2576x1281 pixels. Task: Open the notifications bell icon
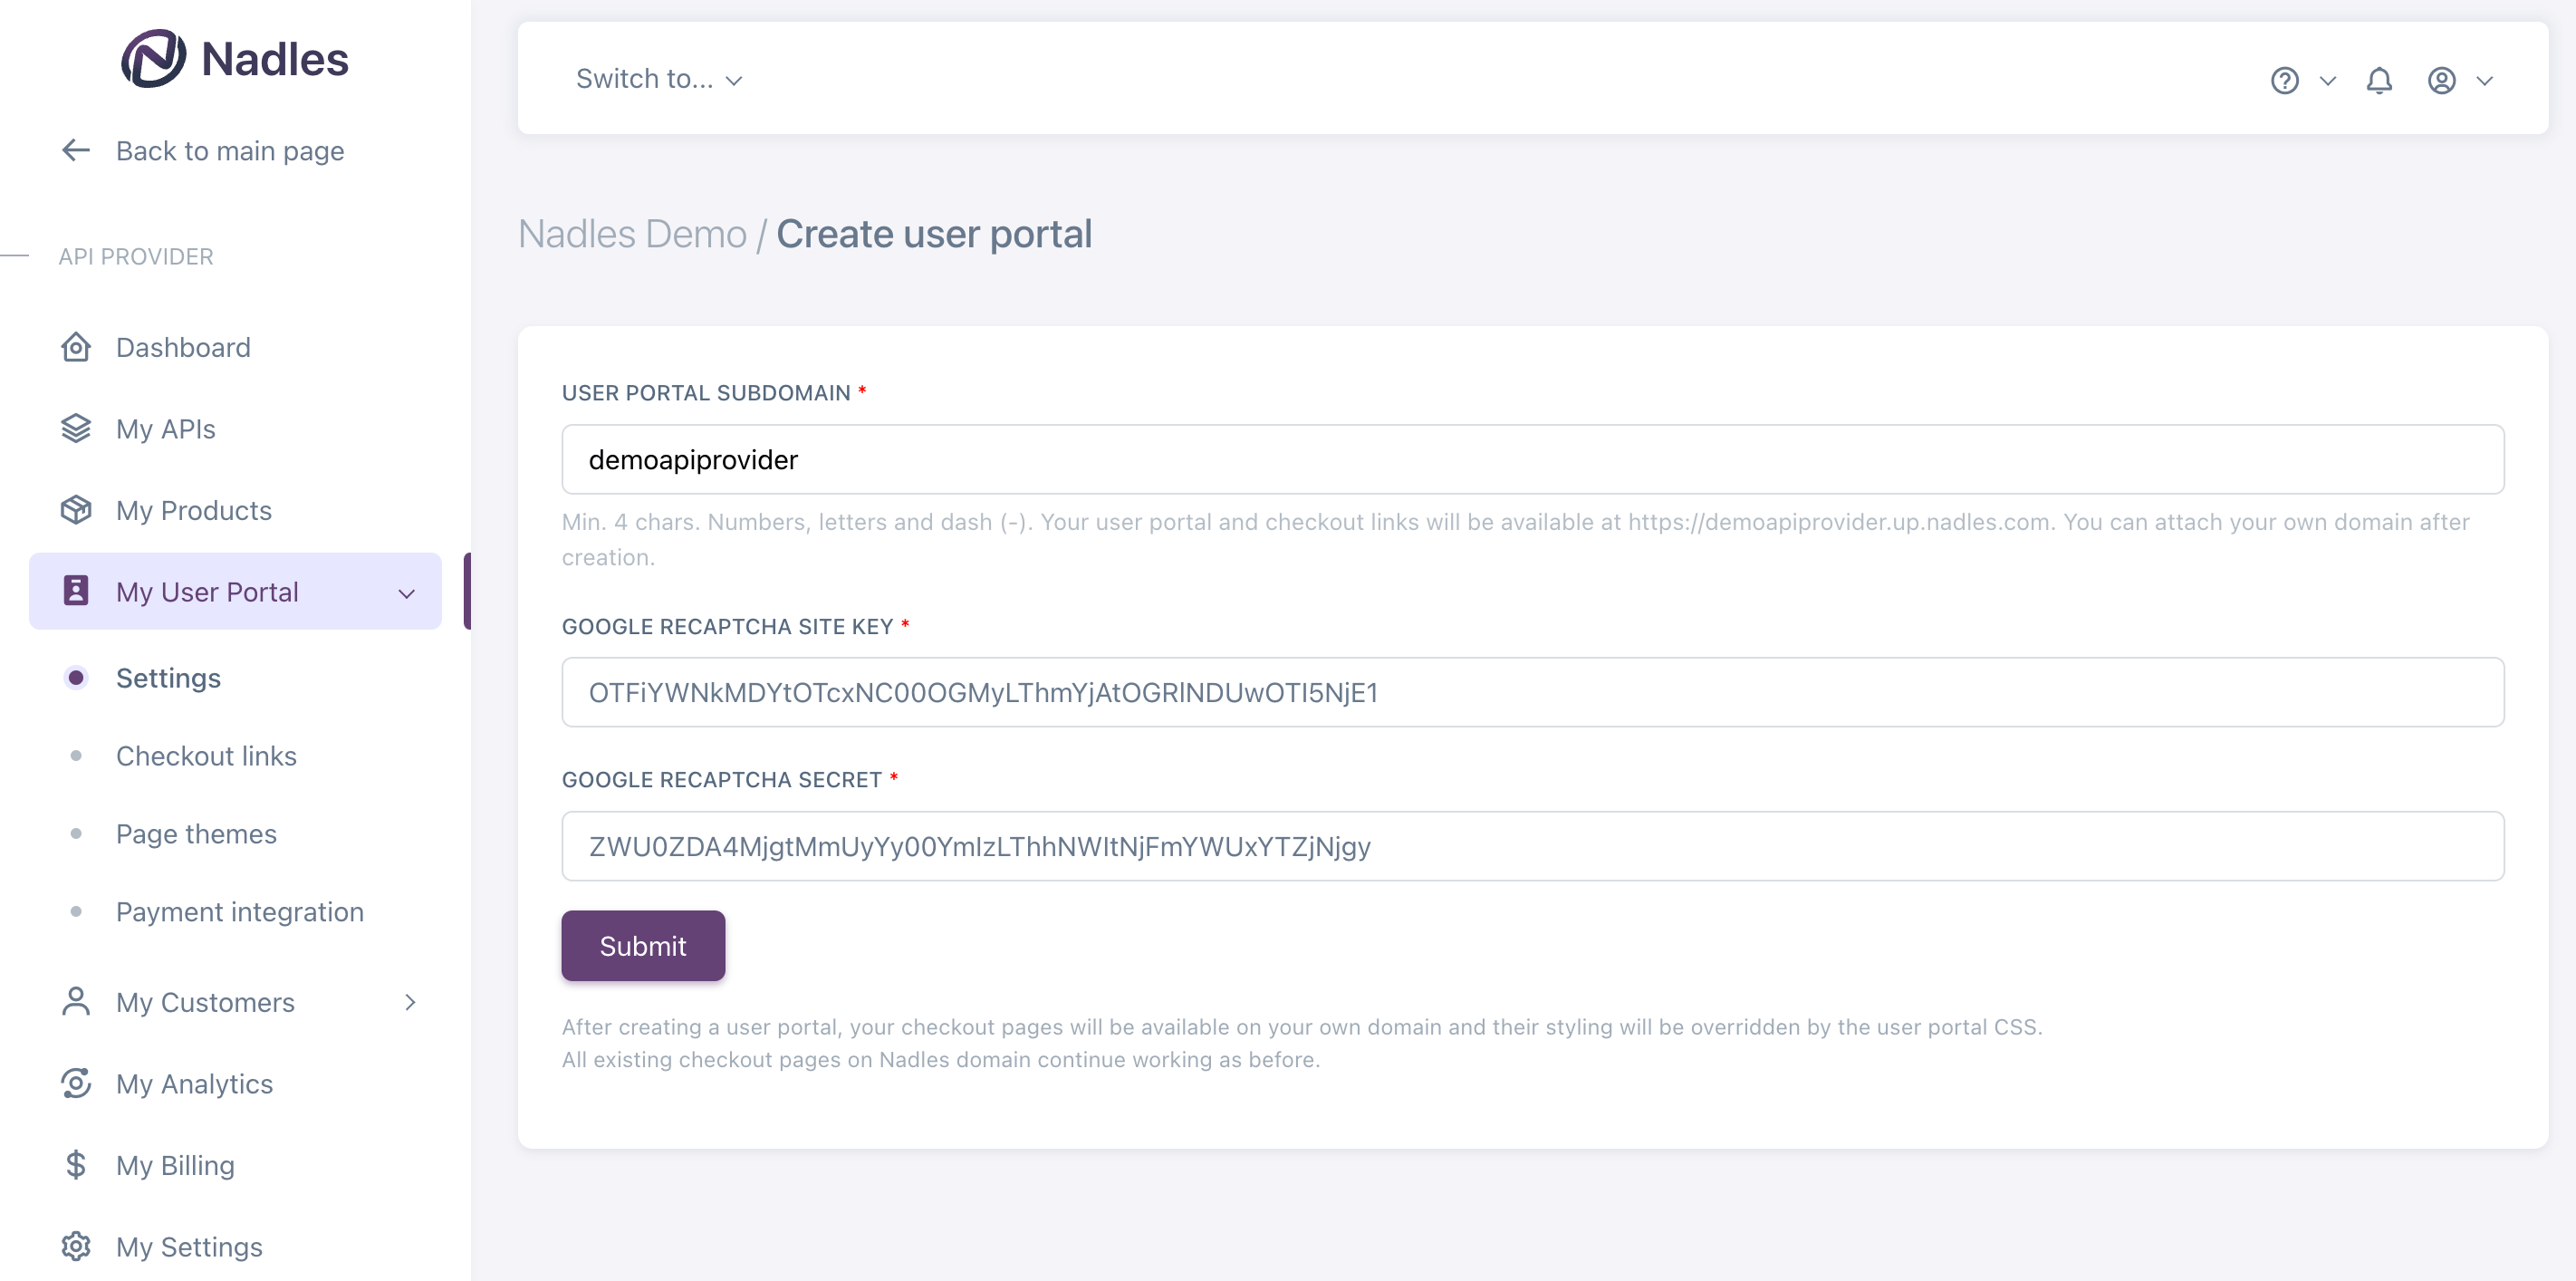coord(2379,80)
